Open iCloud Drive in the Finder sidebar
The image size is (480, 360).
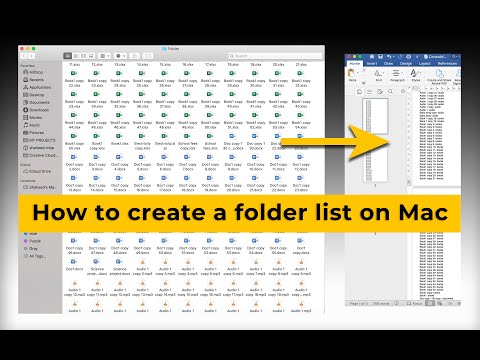pyautogui.click(x=37, y=171)
